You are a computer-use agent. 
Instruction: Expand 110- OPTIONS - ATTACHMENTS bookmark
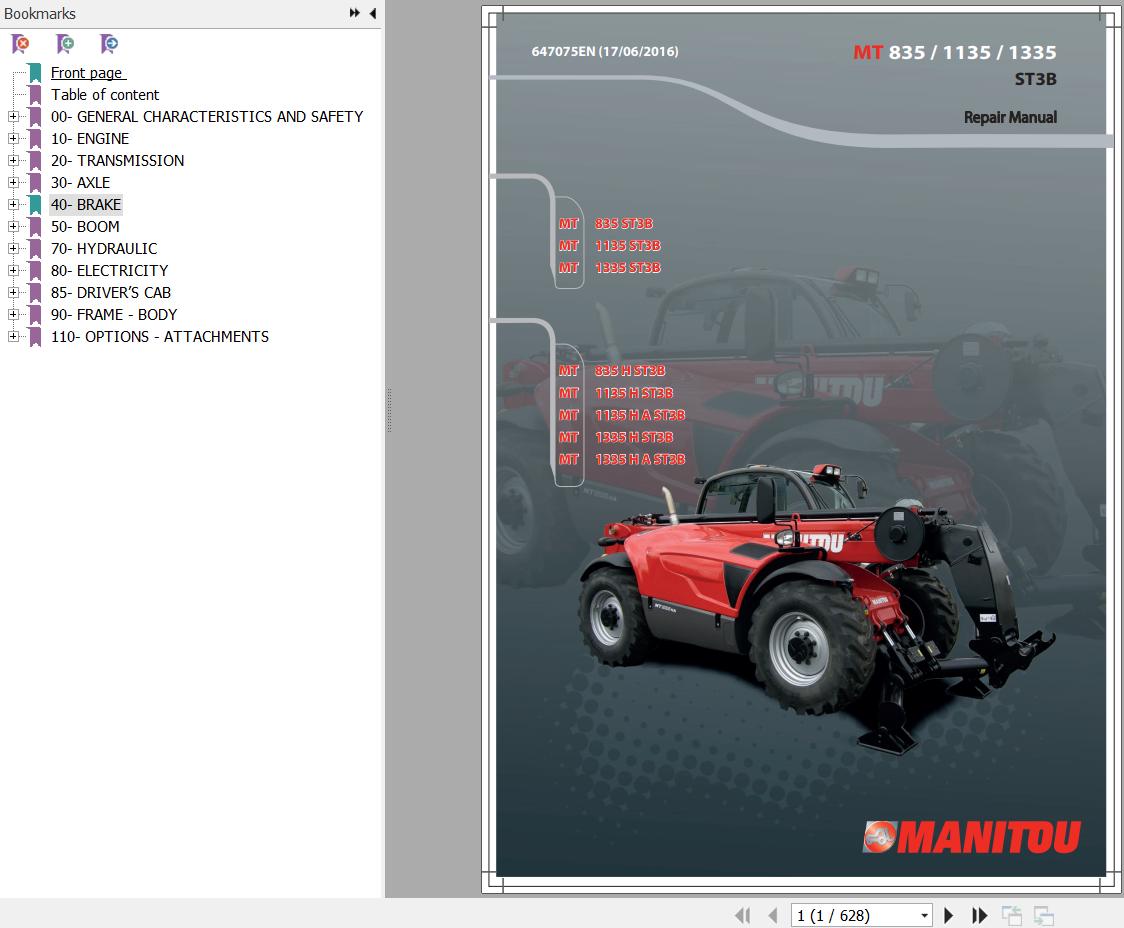[13, 336]
